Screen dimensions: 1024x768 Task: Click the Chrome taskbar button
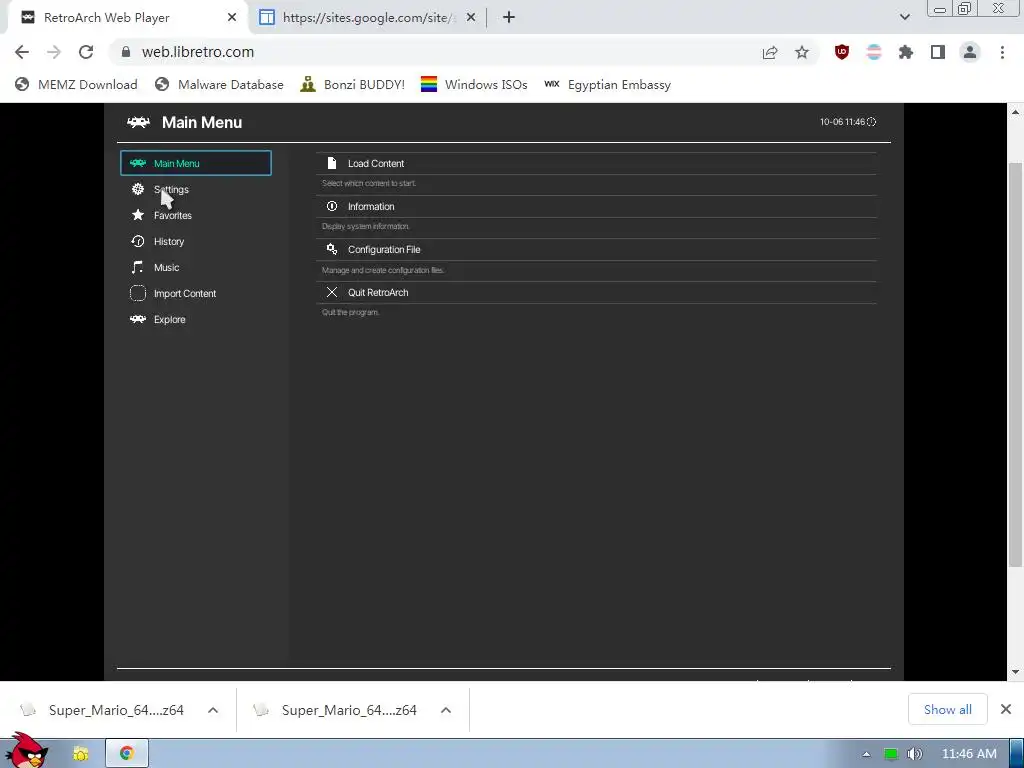coord(127,754)
